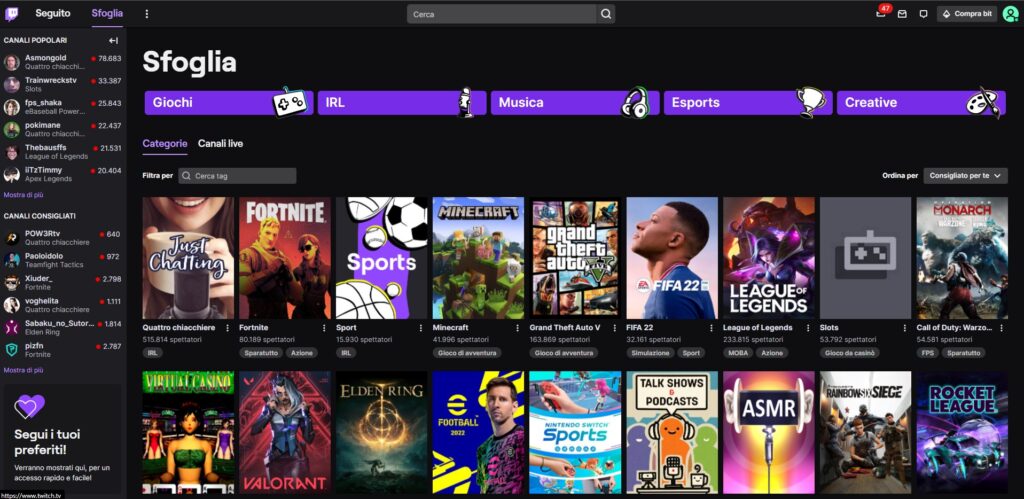This screenshot has height=499, width=1024.
Task: Switch to Canali live tab
Action: pyautogui.click(x=221, y=144)
